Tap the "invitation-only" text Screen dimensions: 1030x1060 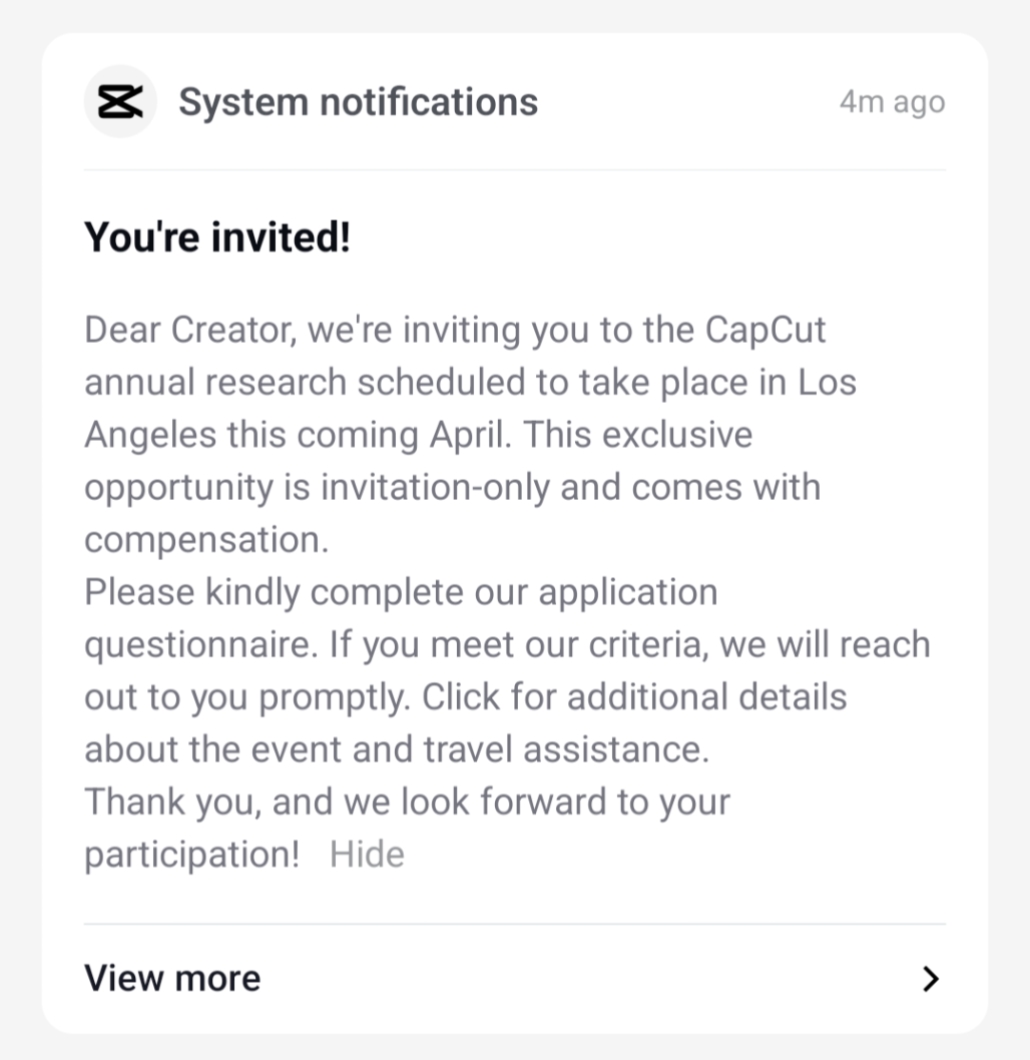click(435, 487)
